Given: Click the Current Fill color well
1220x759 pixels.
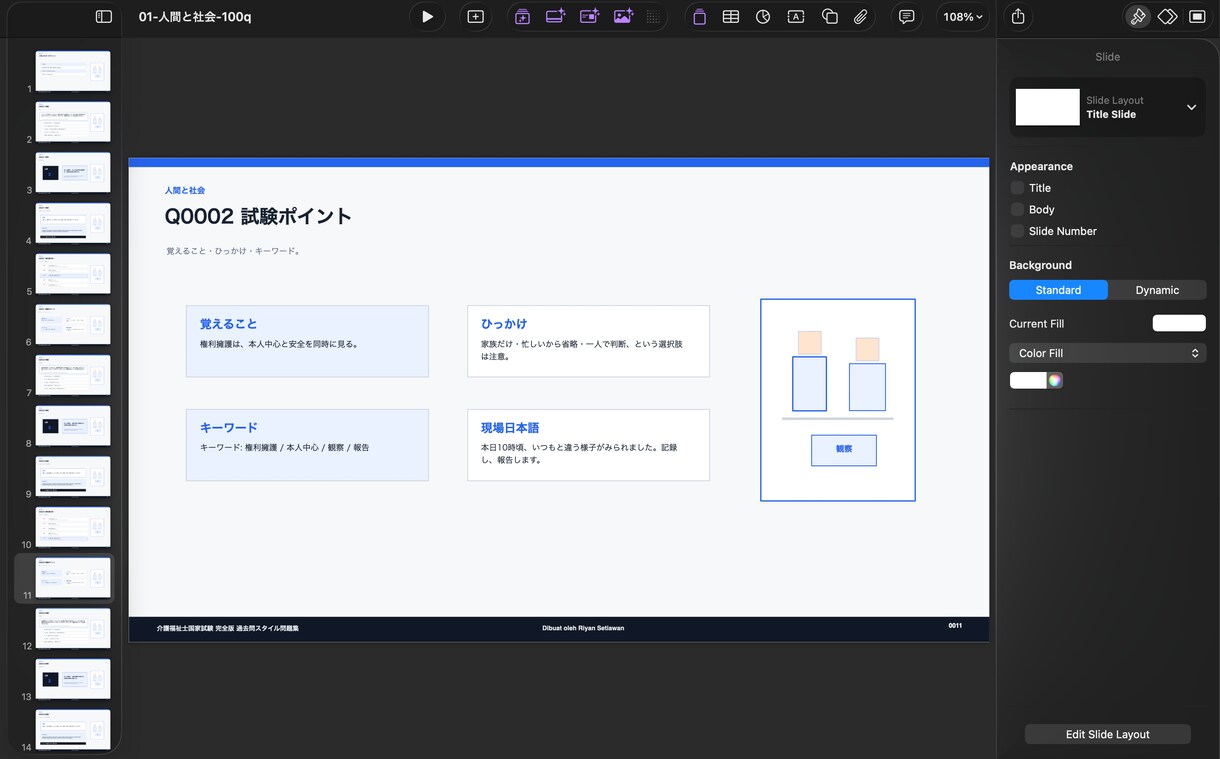Looking at the screenshot, I should tap(1179, 323).
